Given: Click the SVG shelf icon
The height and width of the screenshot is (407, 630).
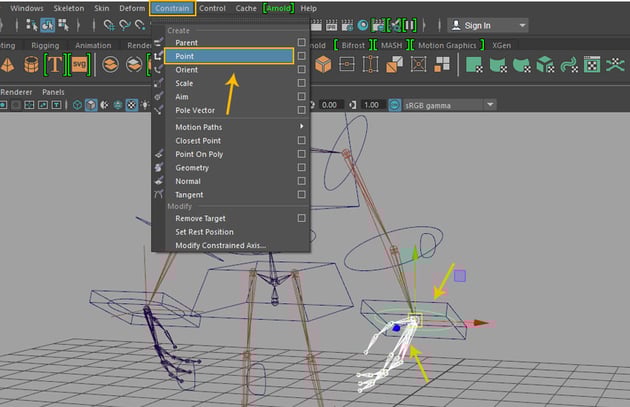Looking at the screenshot, I should 80,64.
